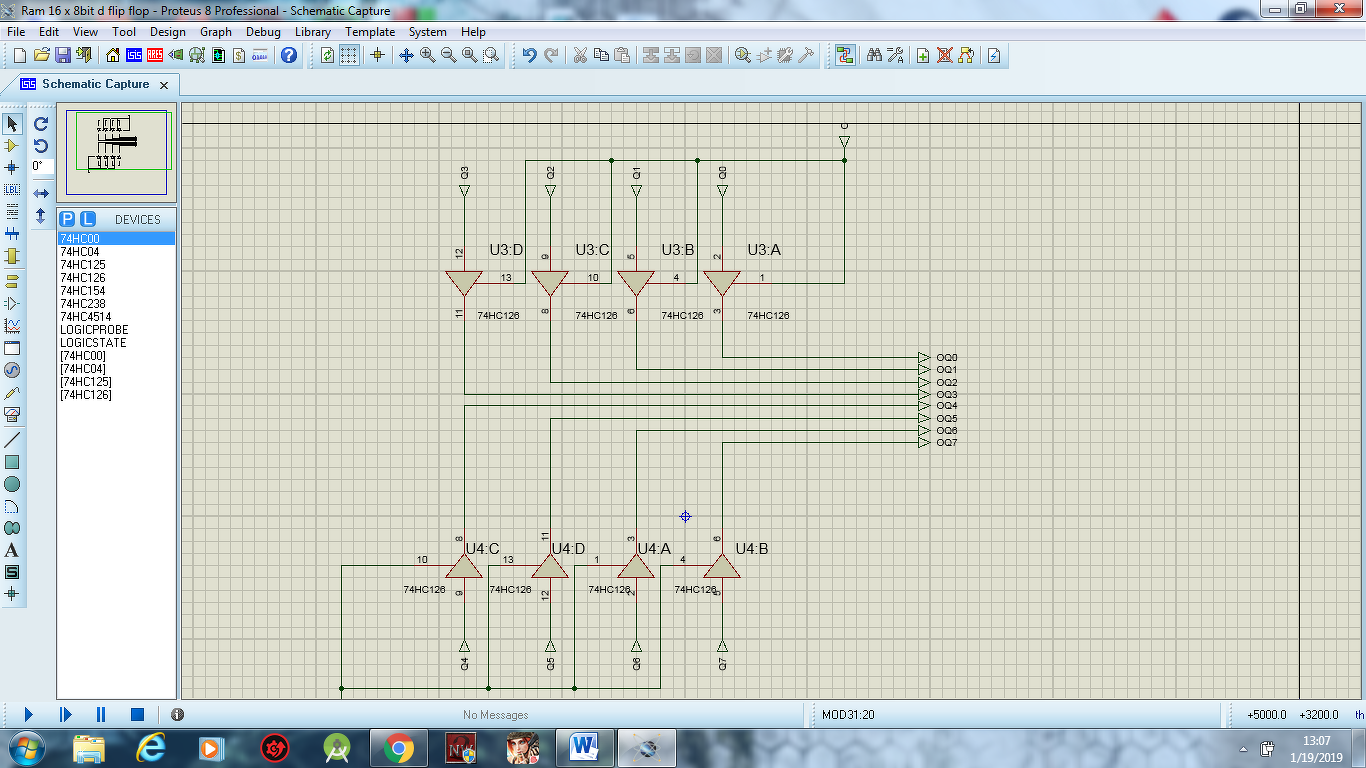The image size is (1366, 768).
Task: Select the Component mode tool
Action: click(12, 146)
